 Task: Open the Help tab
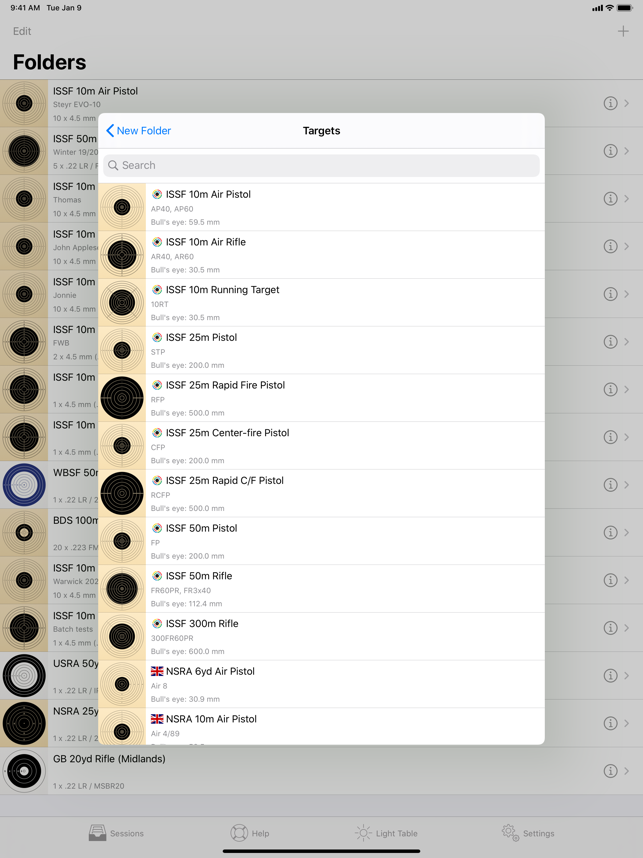(250, 833)
